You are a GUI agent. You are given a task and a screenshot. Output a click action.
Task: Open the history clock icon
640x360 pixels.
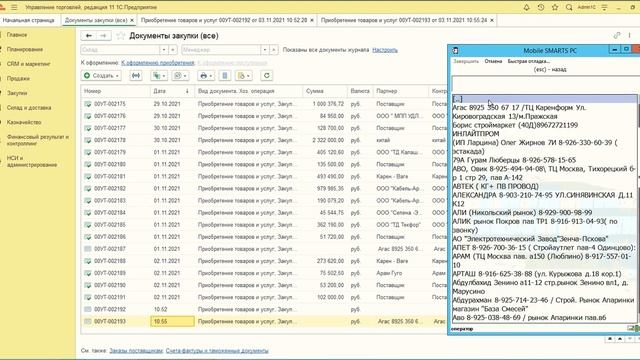point(541,7)
